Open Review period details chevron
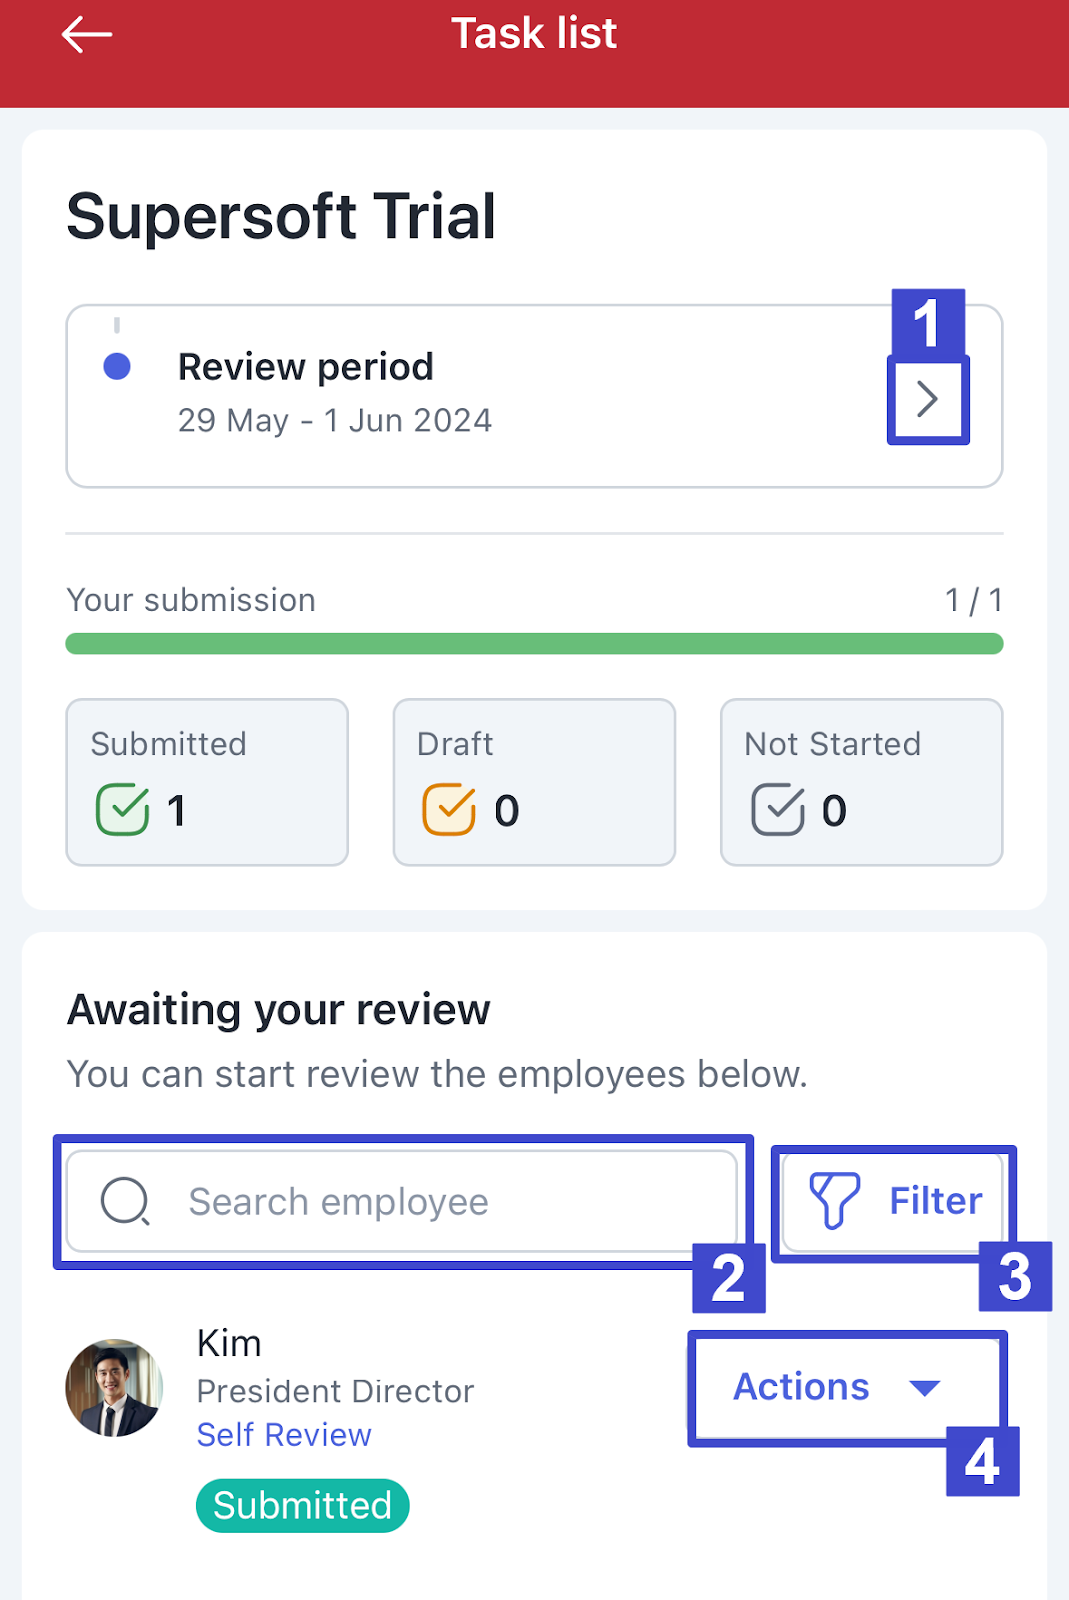Screen dimensions: 1069x1600 point(928,399)
